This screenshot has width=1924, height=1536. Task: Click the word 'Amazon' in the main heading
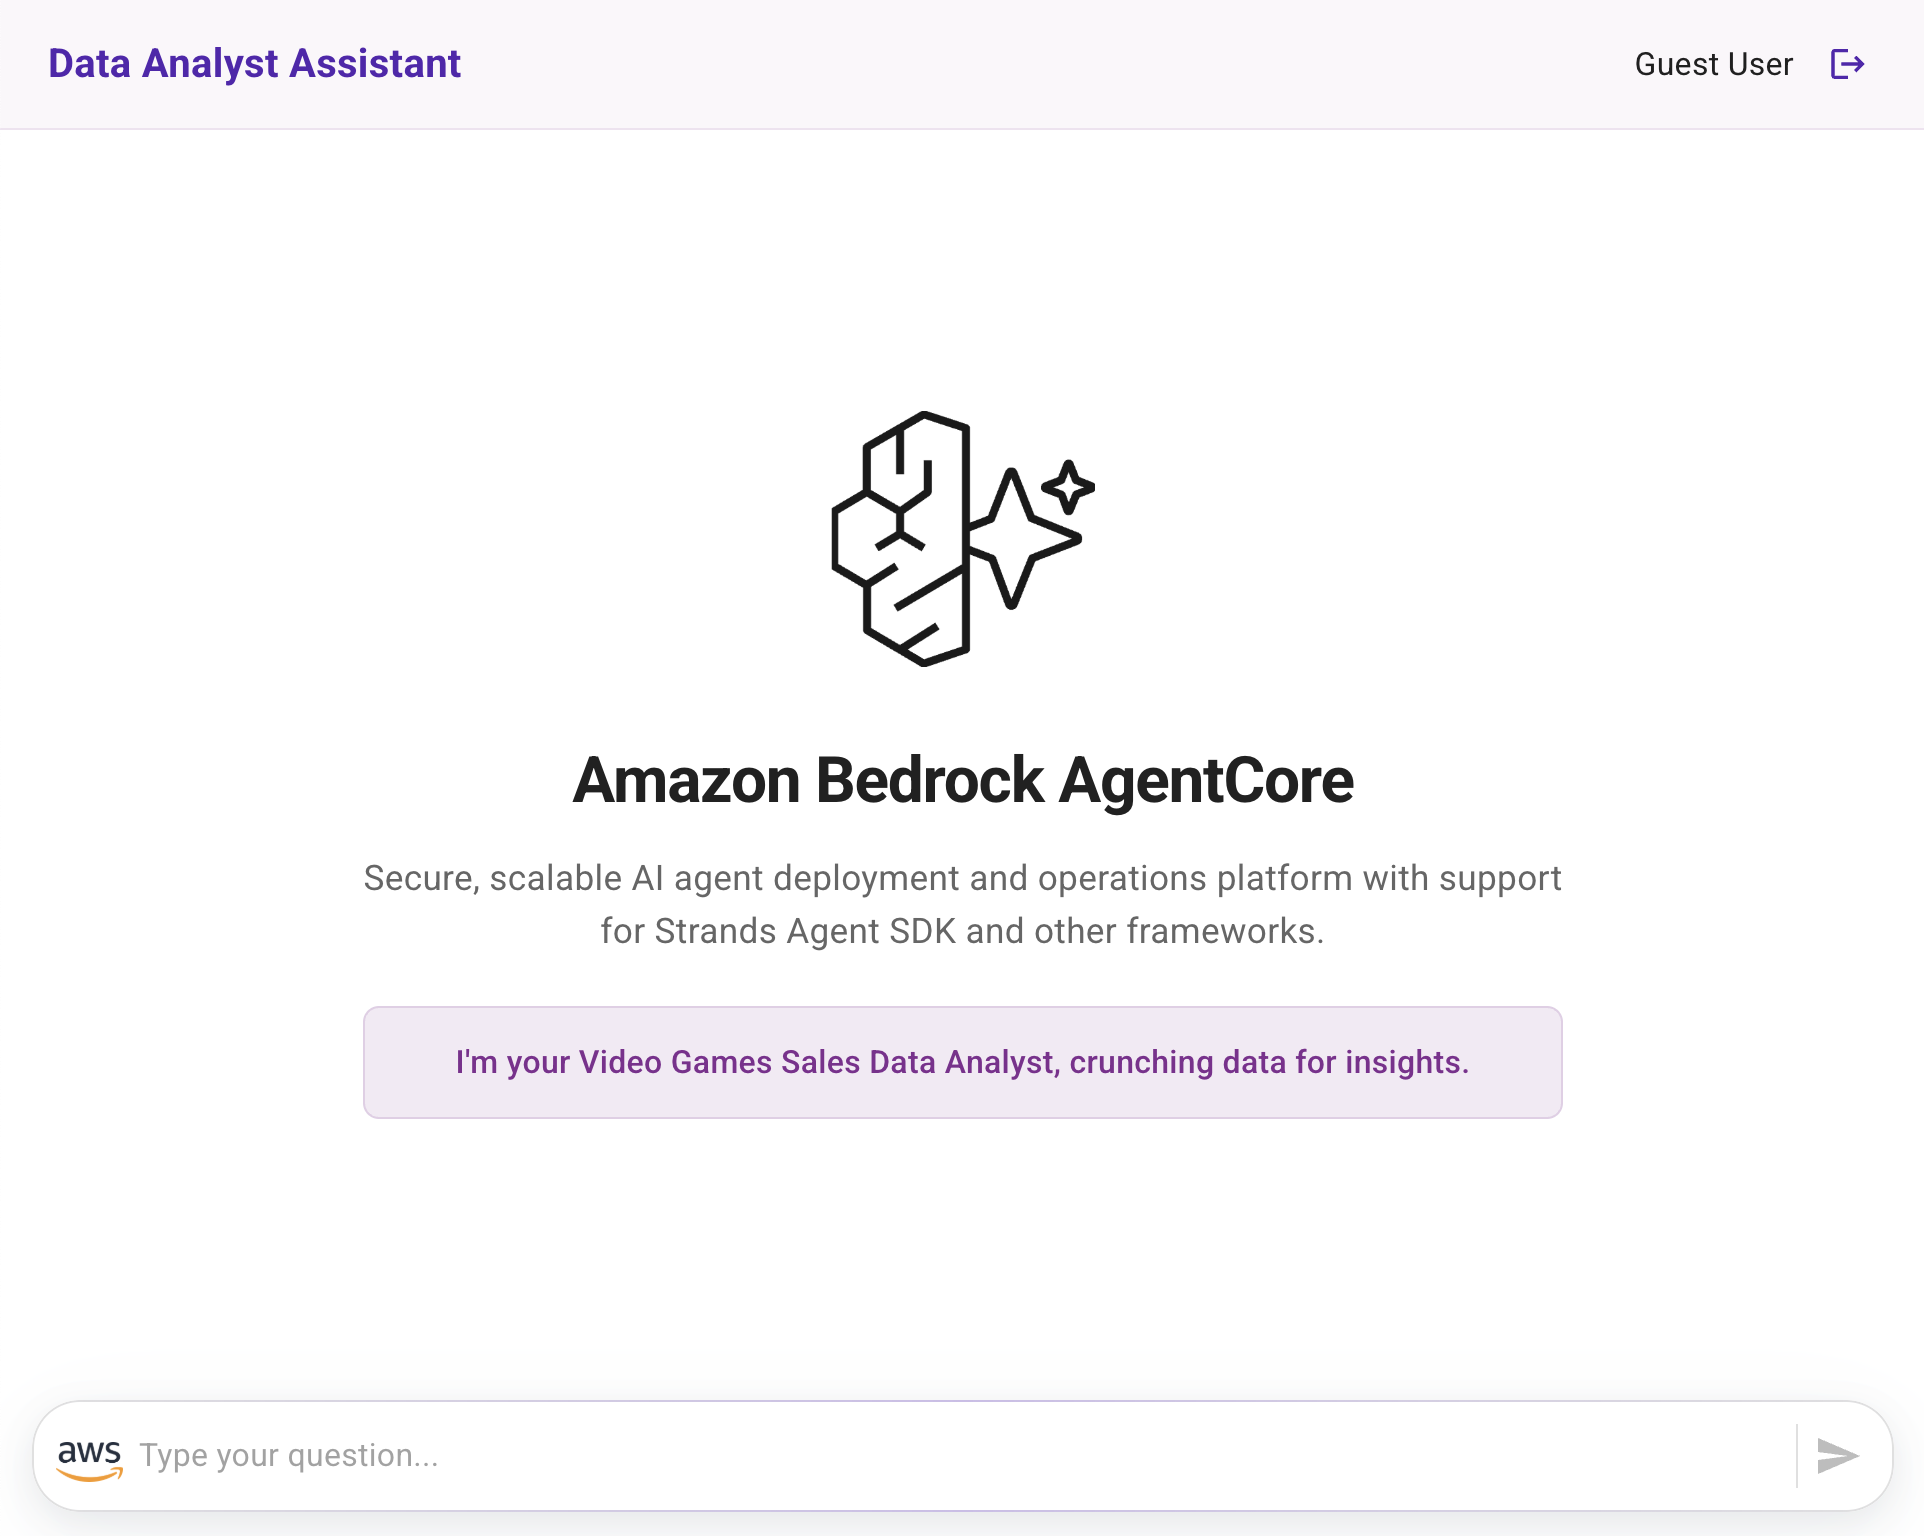(686, 780)
